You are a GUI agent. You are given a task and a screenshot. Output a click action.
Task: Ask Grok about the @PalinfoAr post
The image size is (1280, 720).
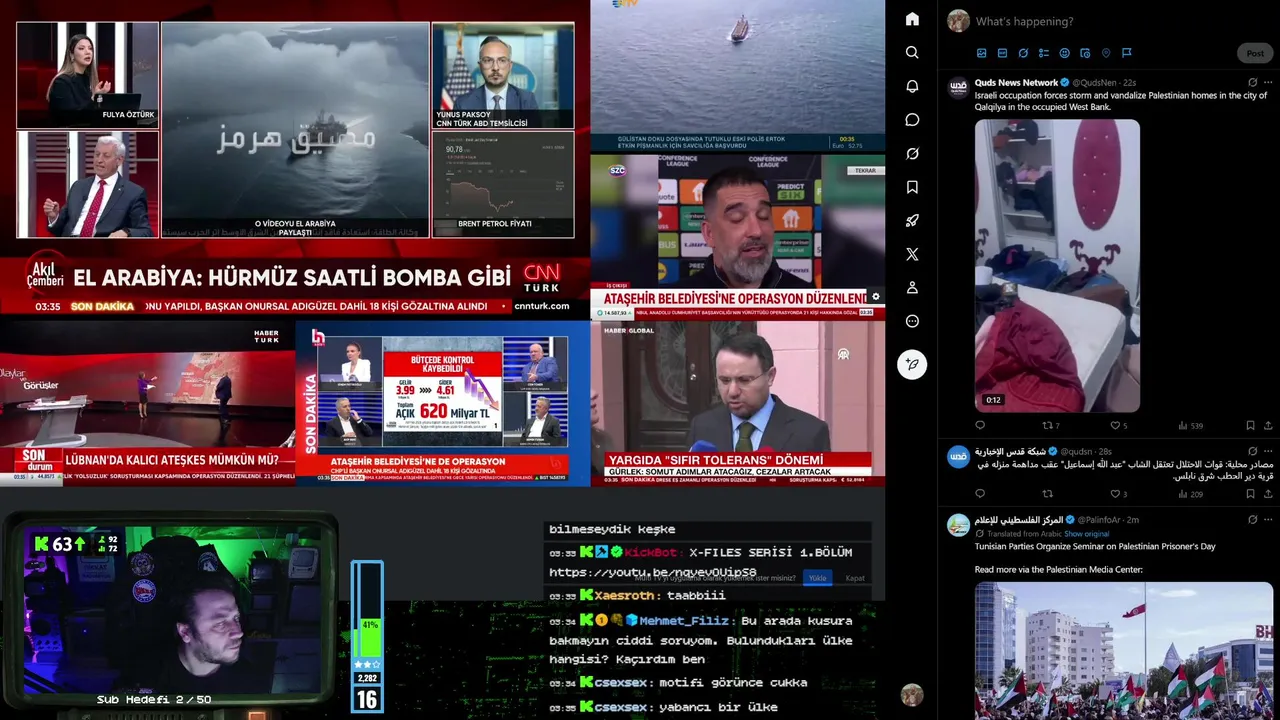click(1252, 520)
